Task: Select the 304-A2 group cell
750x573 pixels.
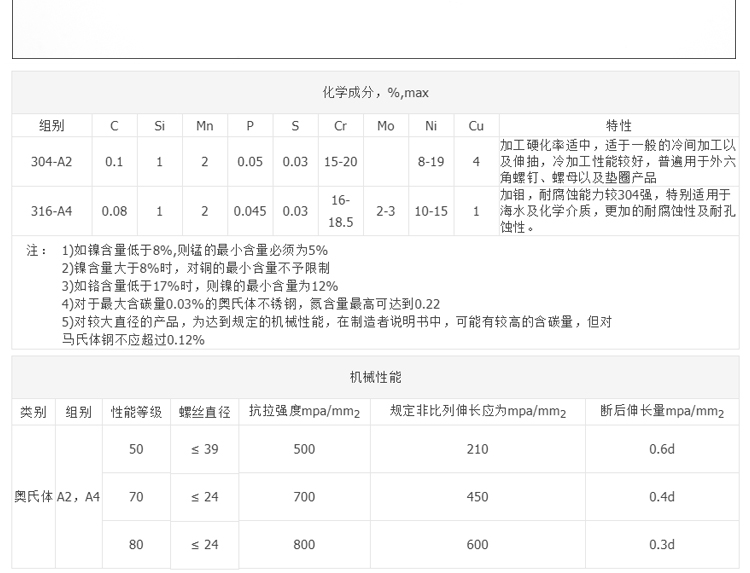Action: (51, 161)
